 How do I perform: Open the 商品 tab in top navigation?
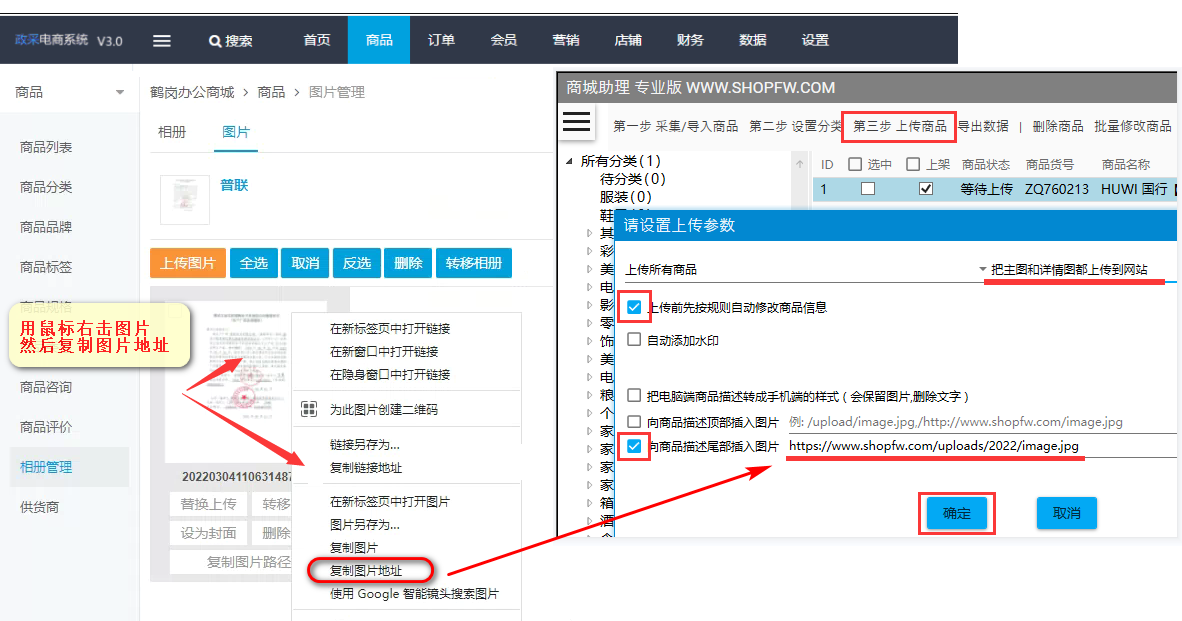click(378, 40)
